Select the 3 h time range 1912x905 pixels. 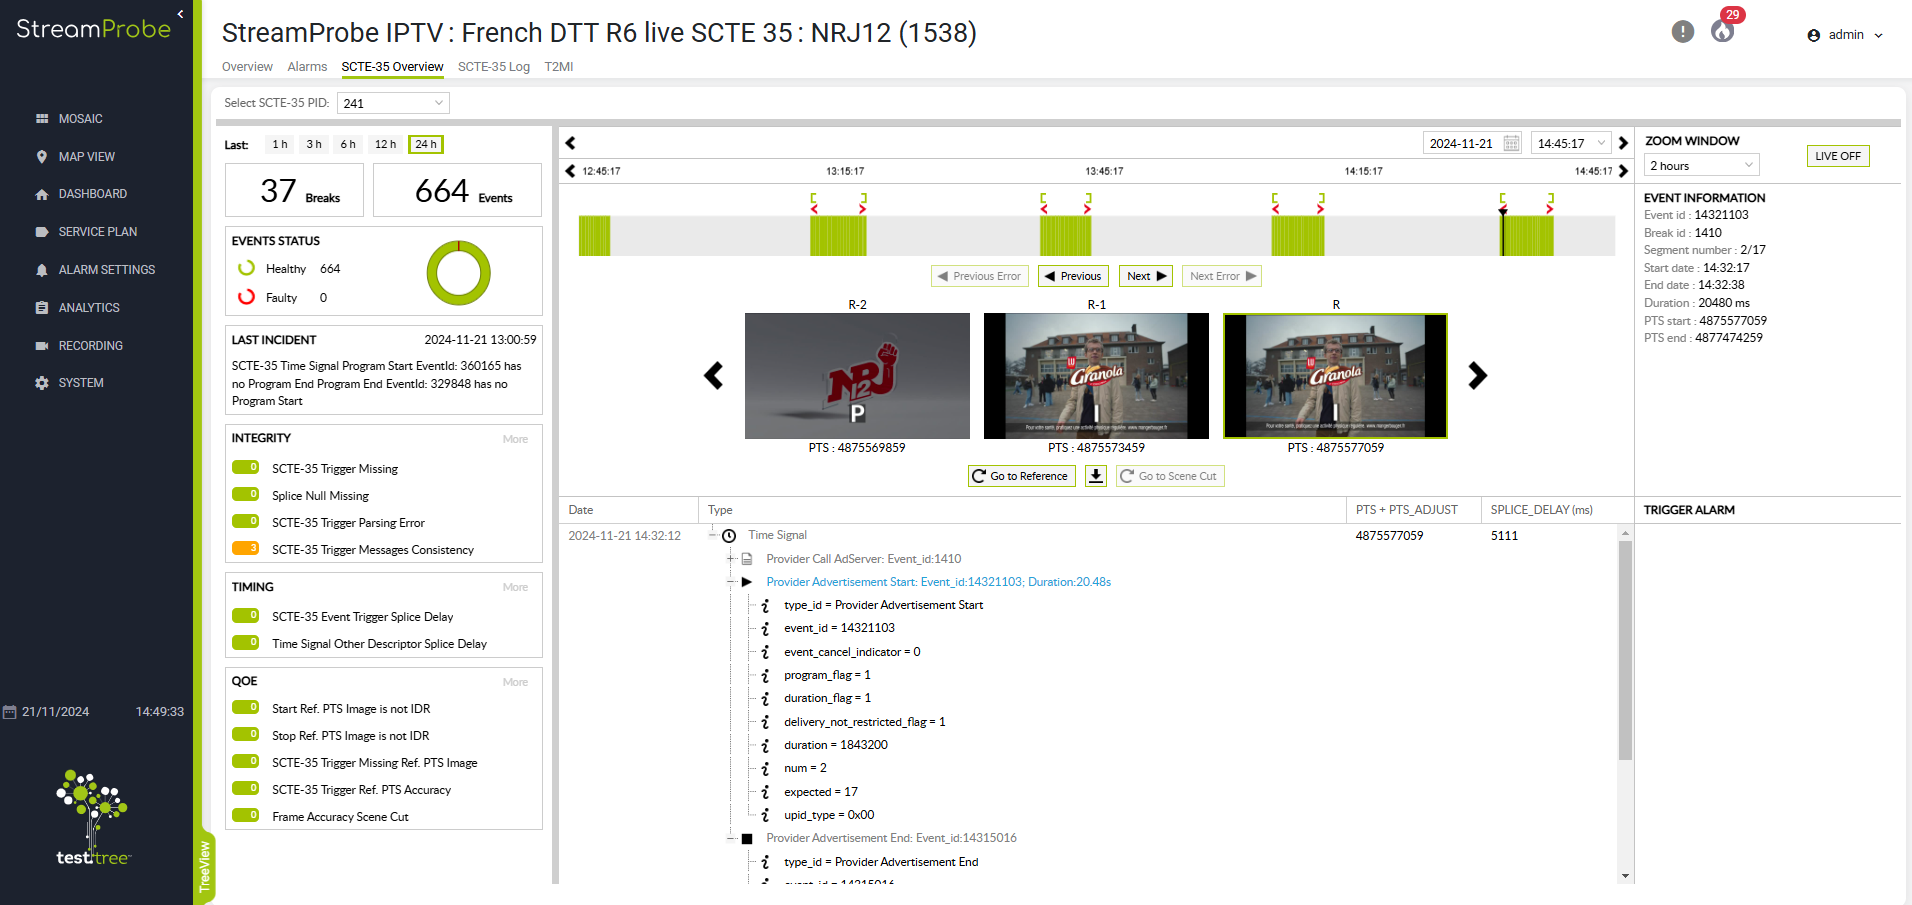tap(314, 144)
